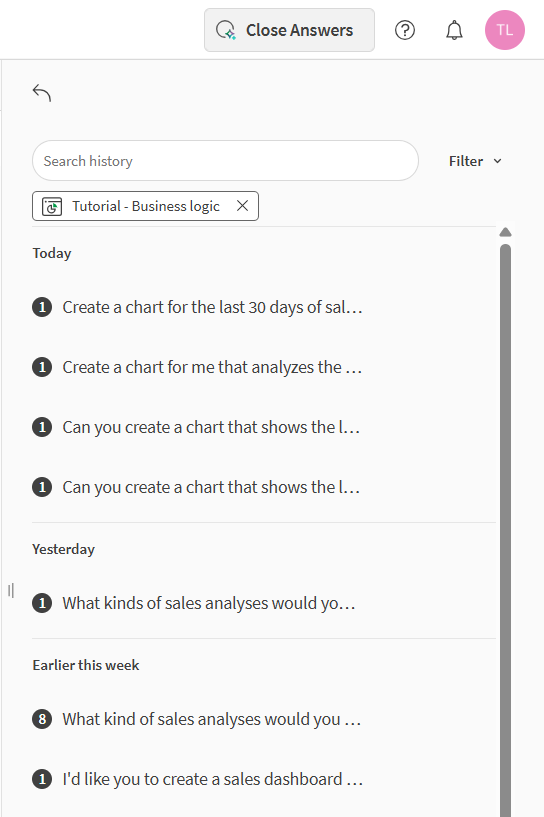Click the badge numbered 8 beside the sales analyses entry

[42, 720]
